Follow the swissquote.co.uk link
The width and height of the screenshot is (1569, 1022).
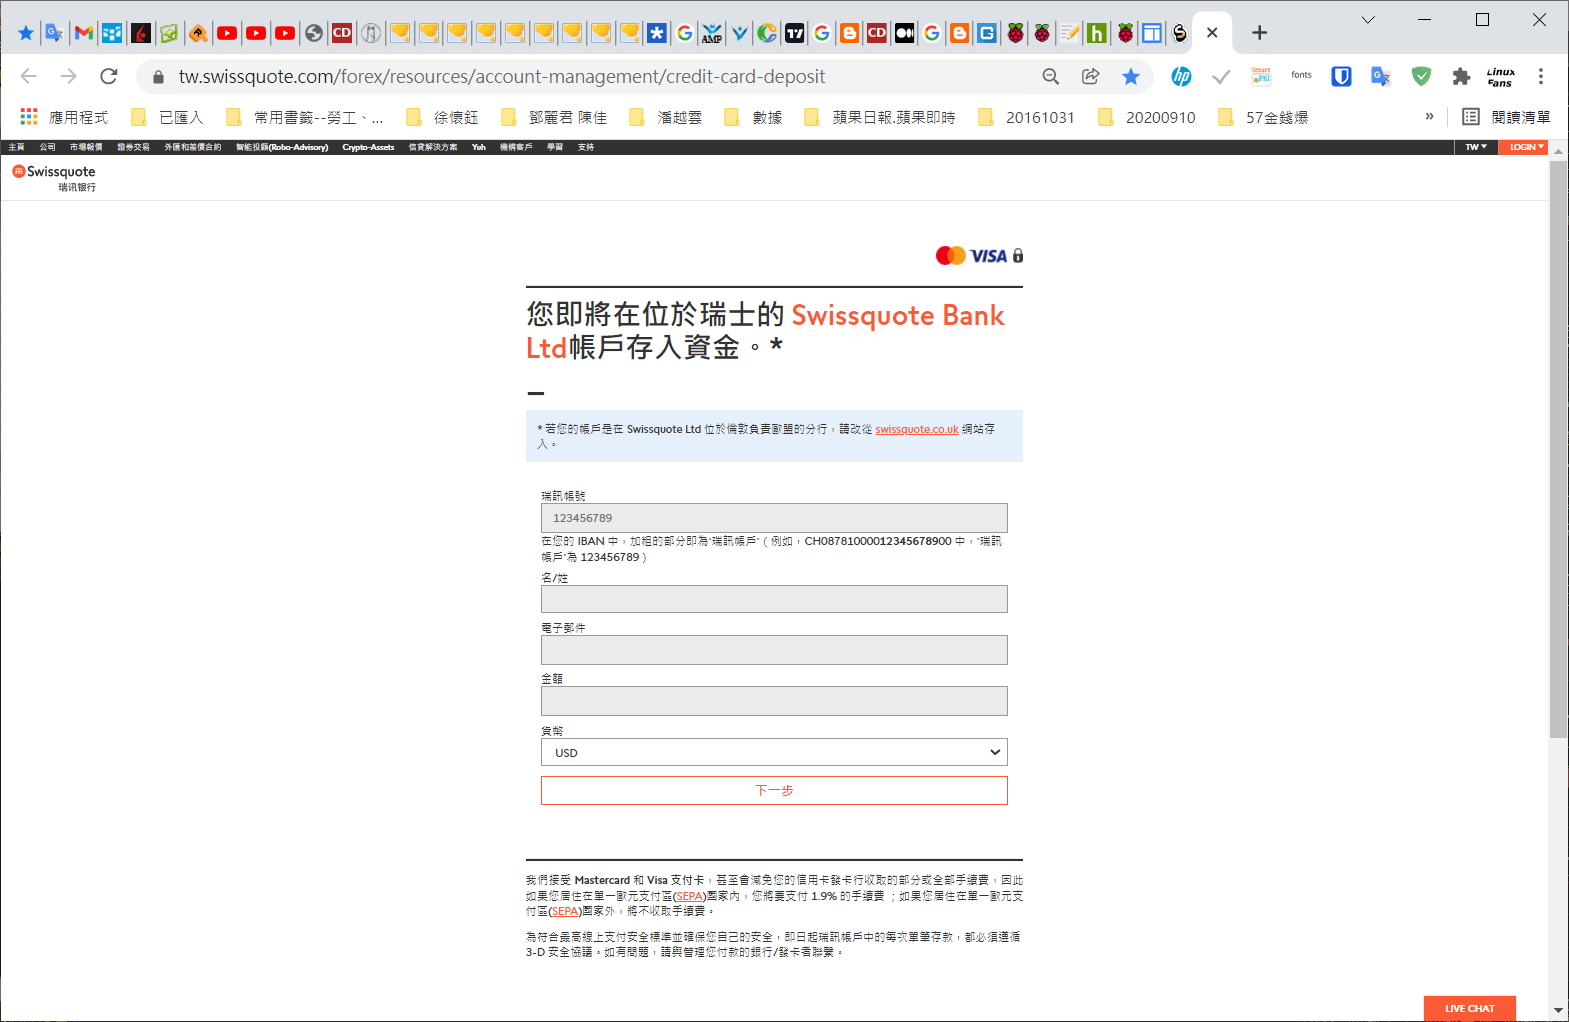coord(917,429)
